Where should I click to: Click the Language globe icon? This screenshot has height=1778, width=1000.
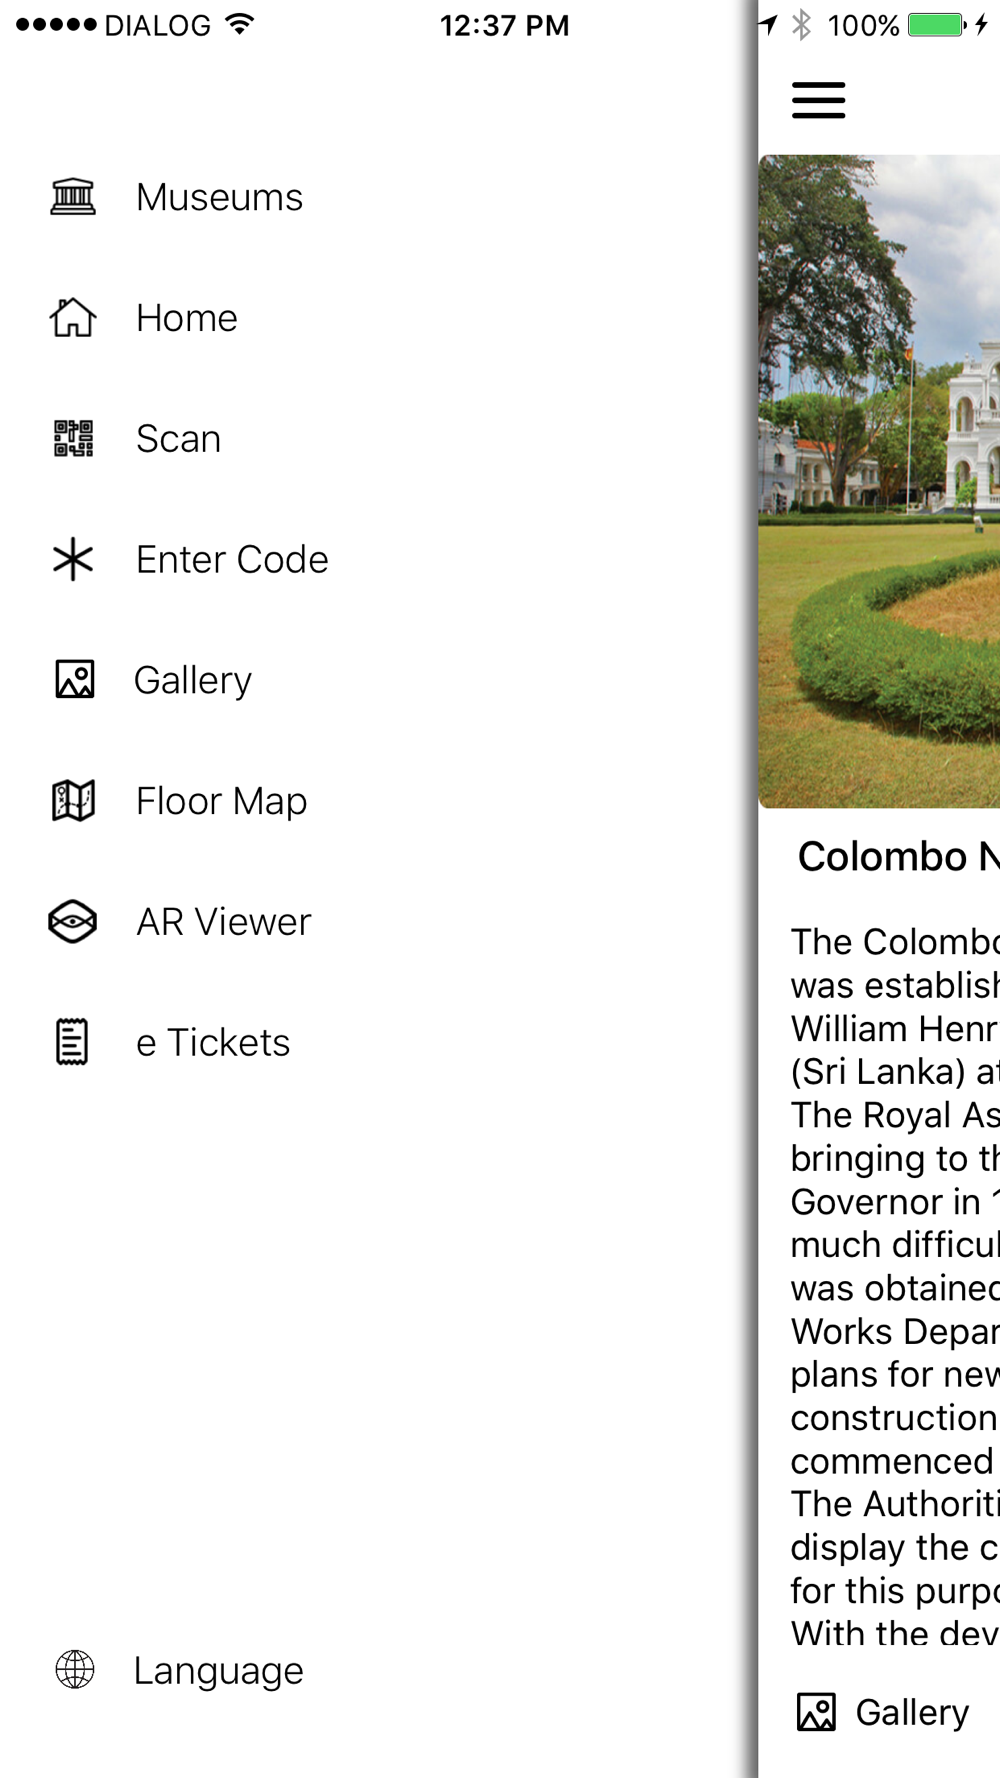tap(75, 1669)
